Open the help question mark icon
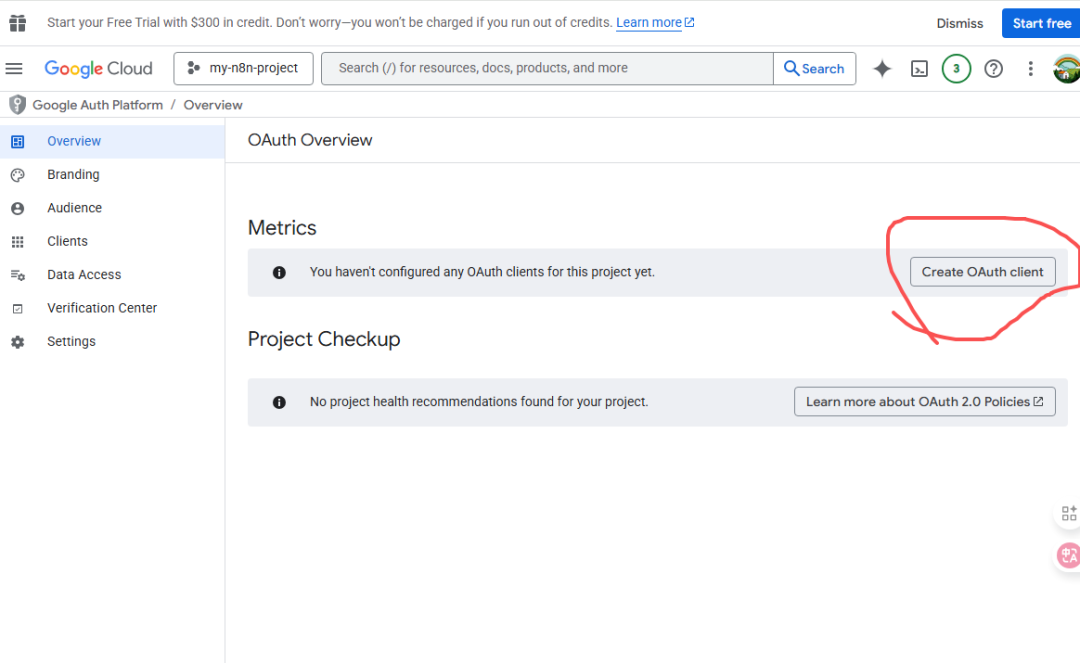Viewport: 1080px width, 663px height. (993, 69)
